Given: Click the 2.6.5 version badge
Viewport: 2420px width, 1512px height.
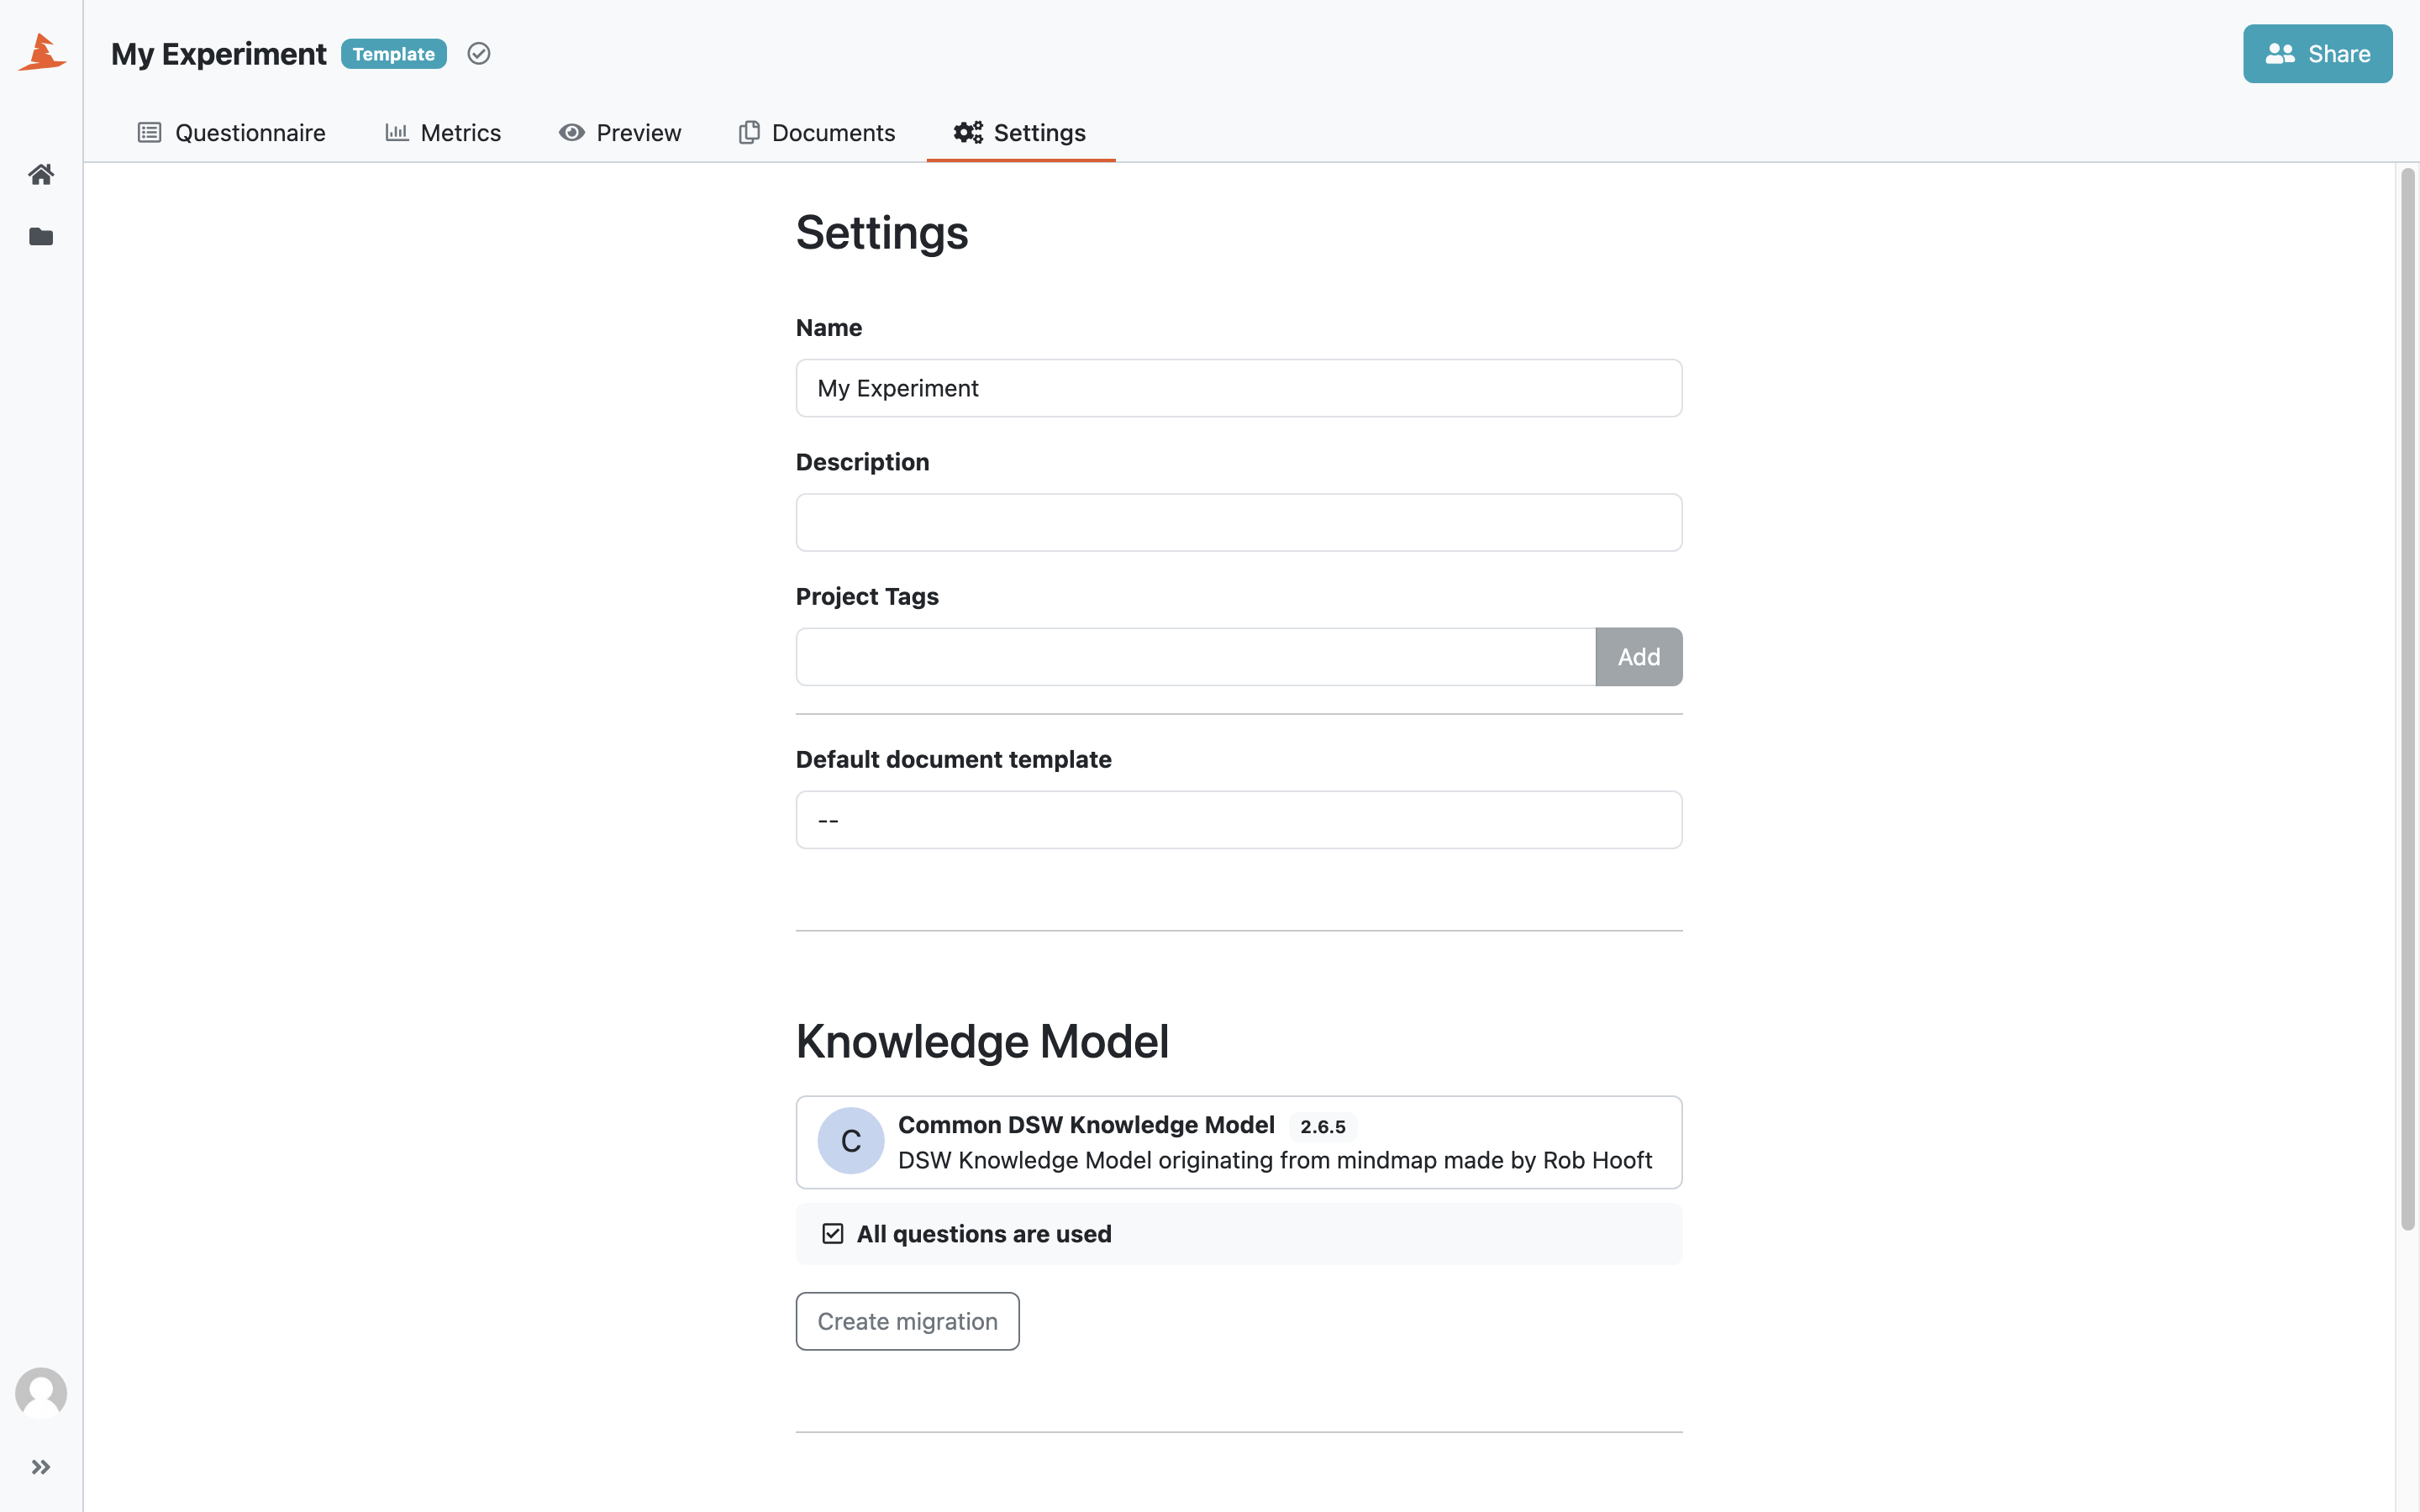Looking at the screenshot, I should (1323, 1127).
